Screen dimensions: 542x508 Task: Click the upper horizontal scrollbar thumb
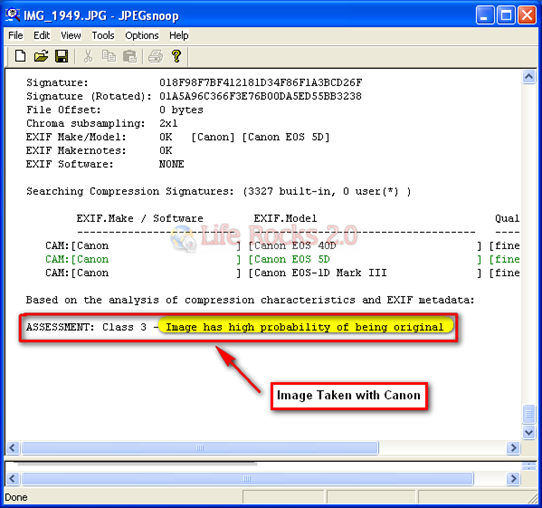pyautogui.click(x=200, y=448)
